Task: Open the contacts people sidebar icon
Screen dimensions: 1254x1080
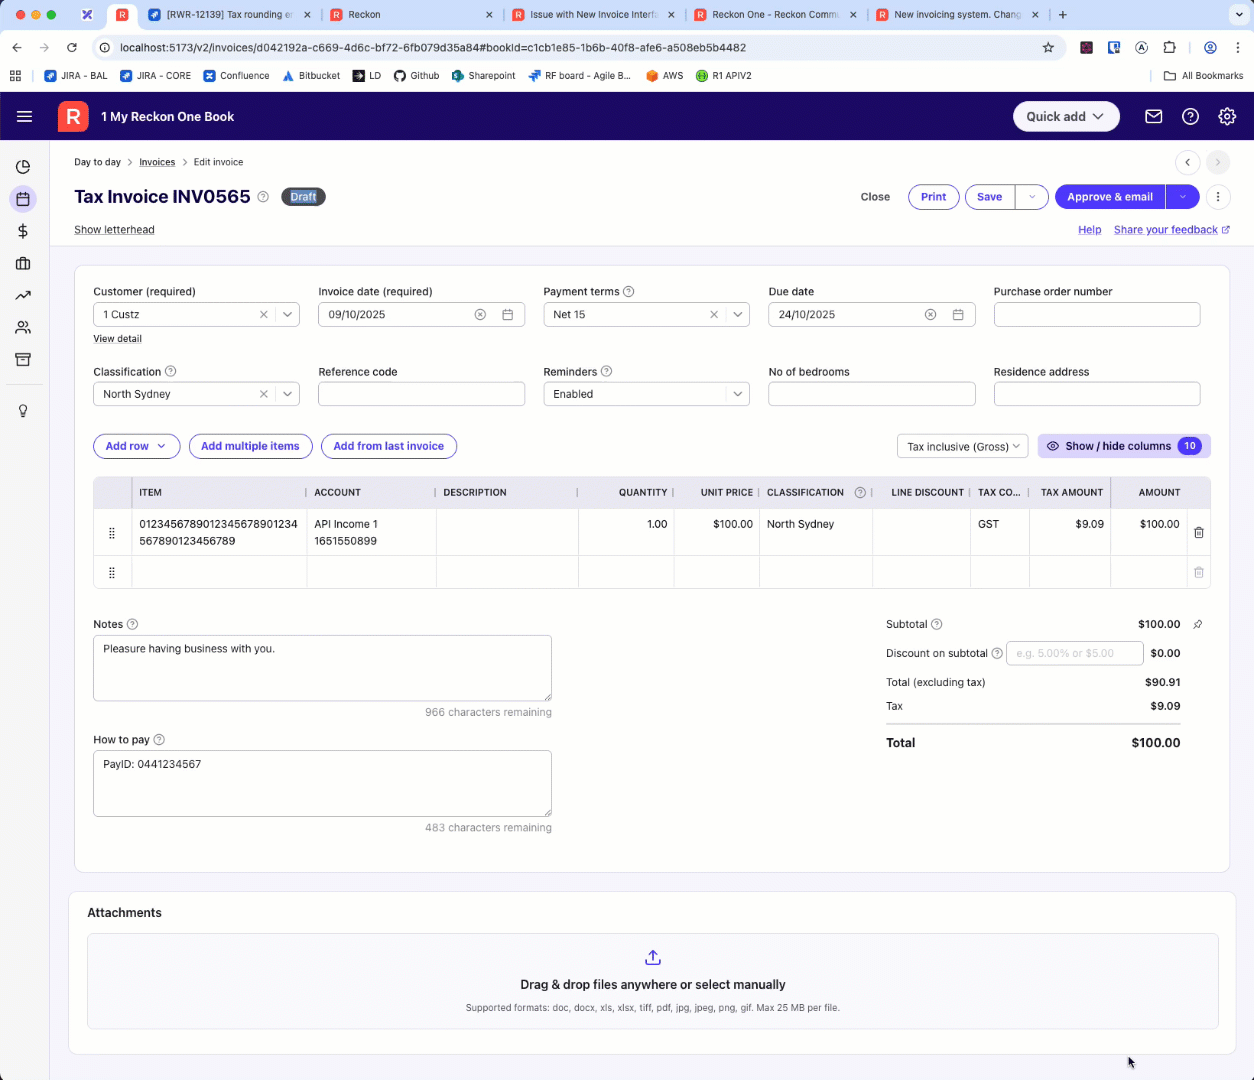Action: tap(23, 327)
